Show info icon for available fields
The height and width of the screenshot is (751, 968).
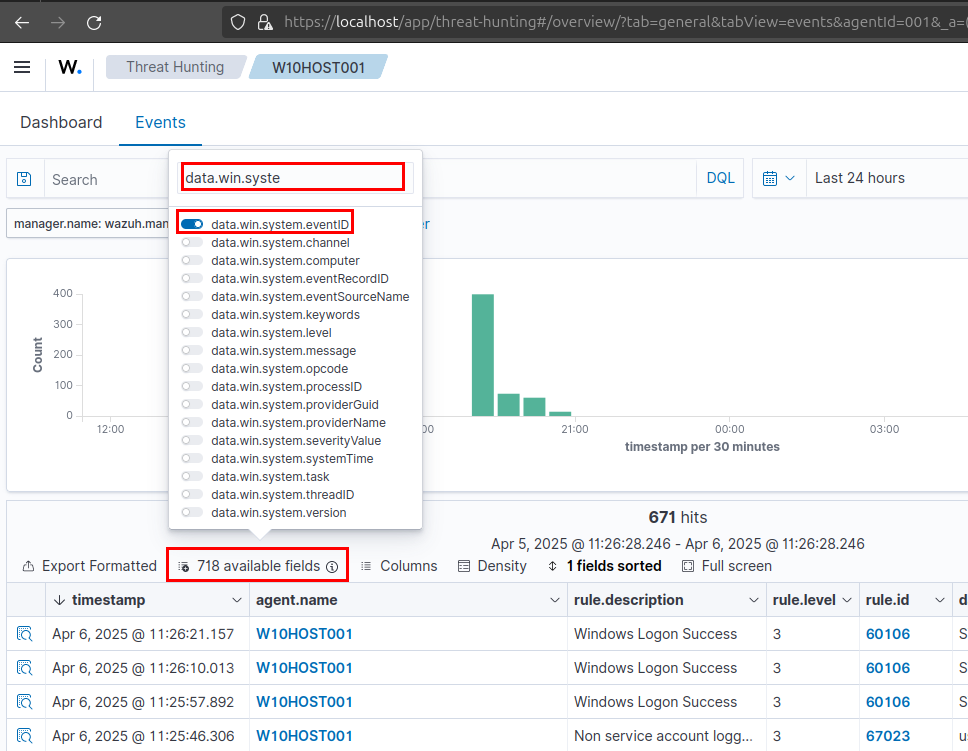[332, 566]
